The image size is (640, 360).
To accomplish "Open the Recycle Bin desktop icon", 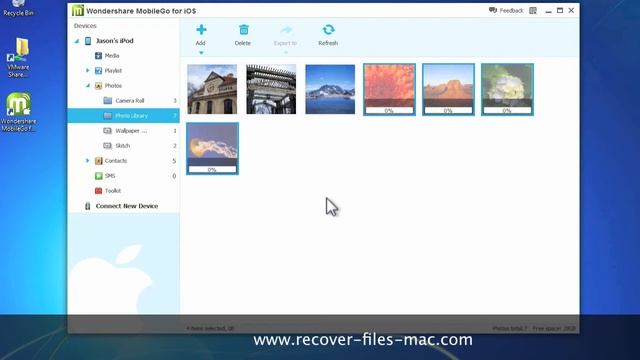I will click(18, 8).
